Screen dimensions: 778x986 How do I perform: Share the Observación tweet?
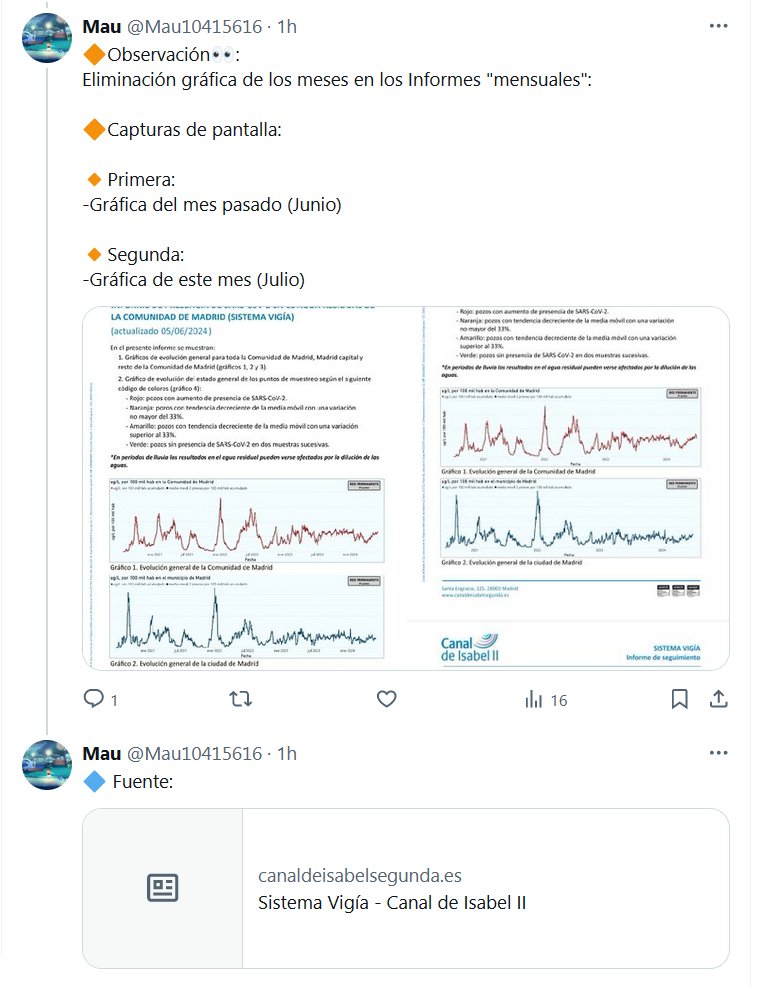tap(717, 700)
